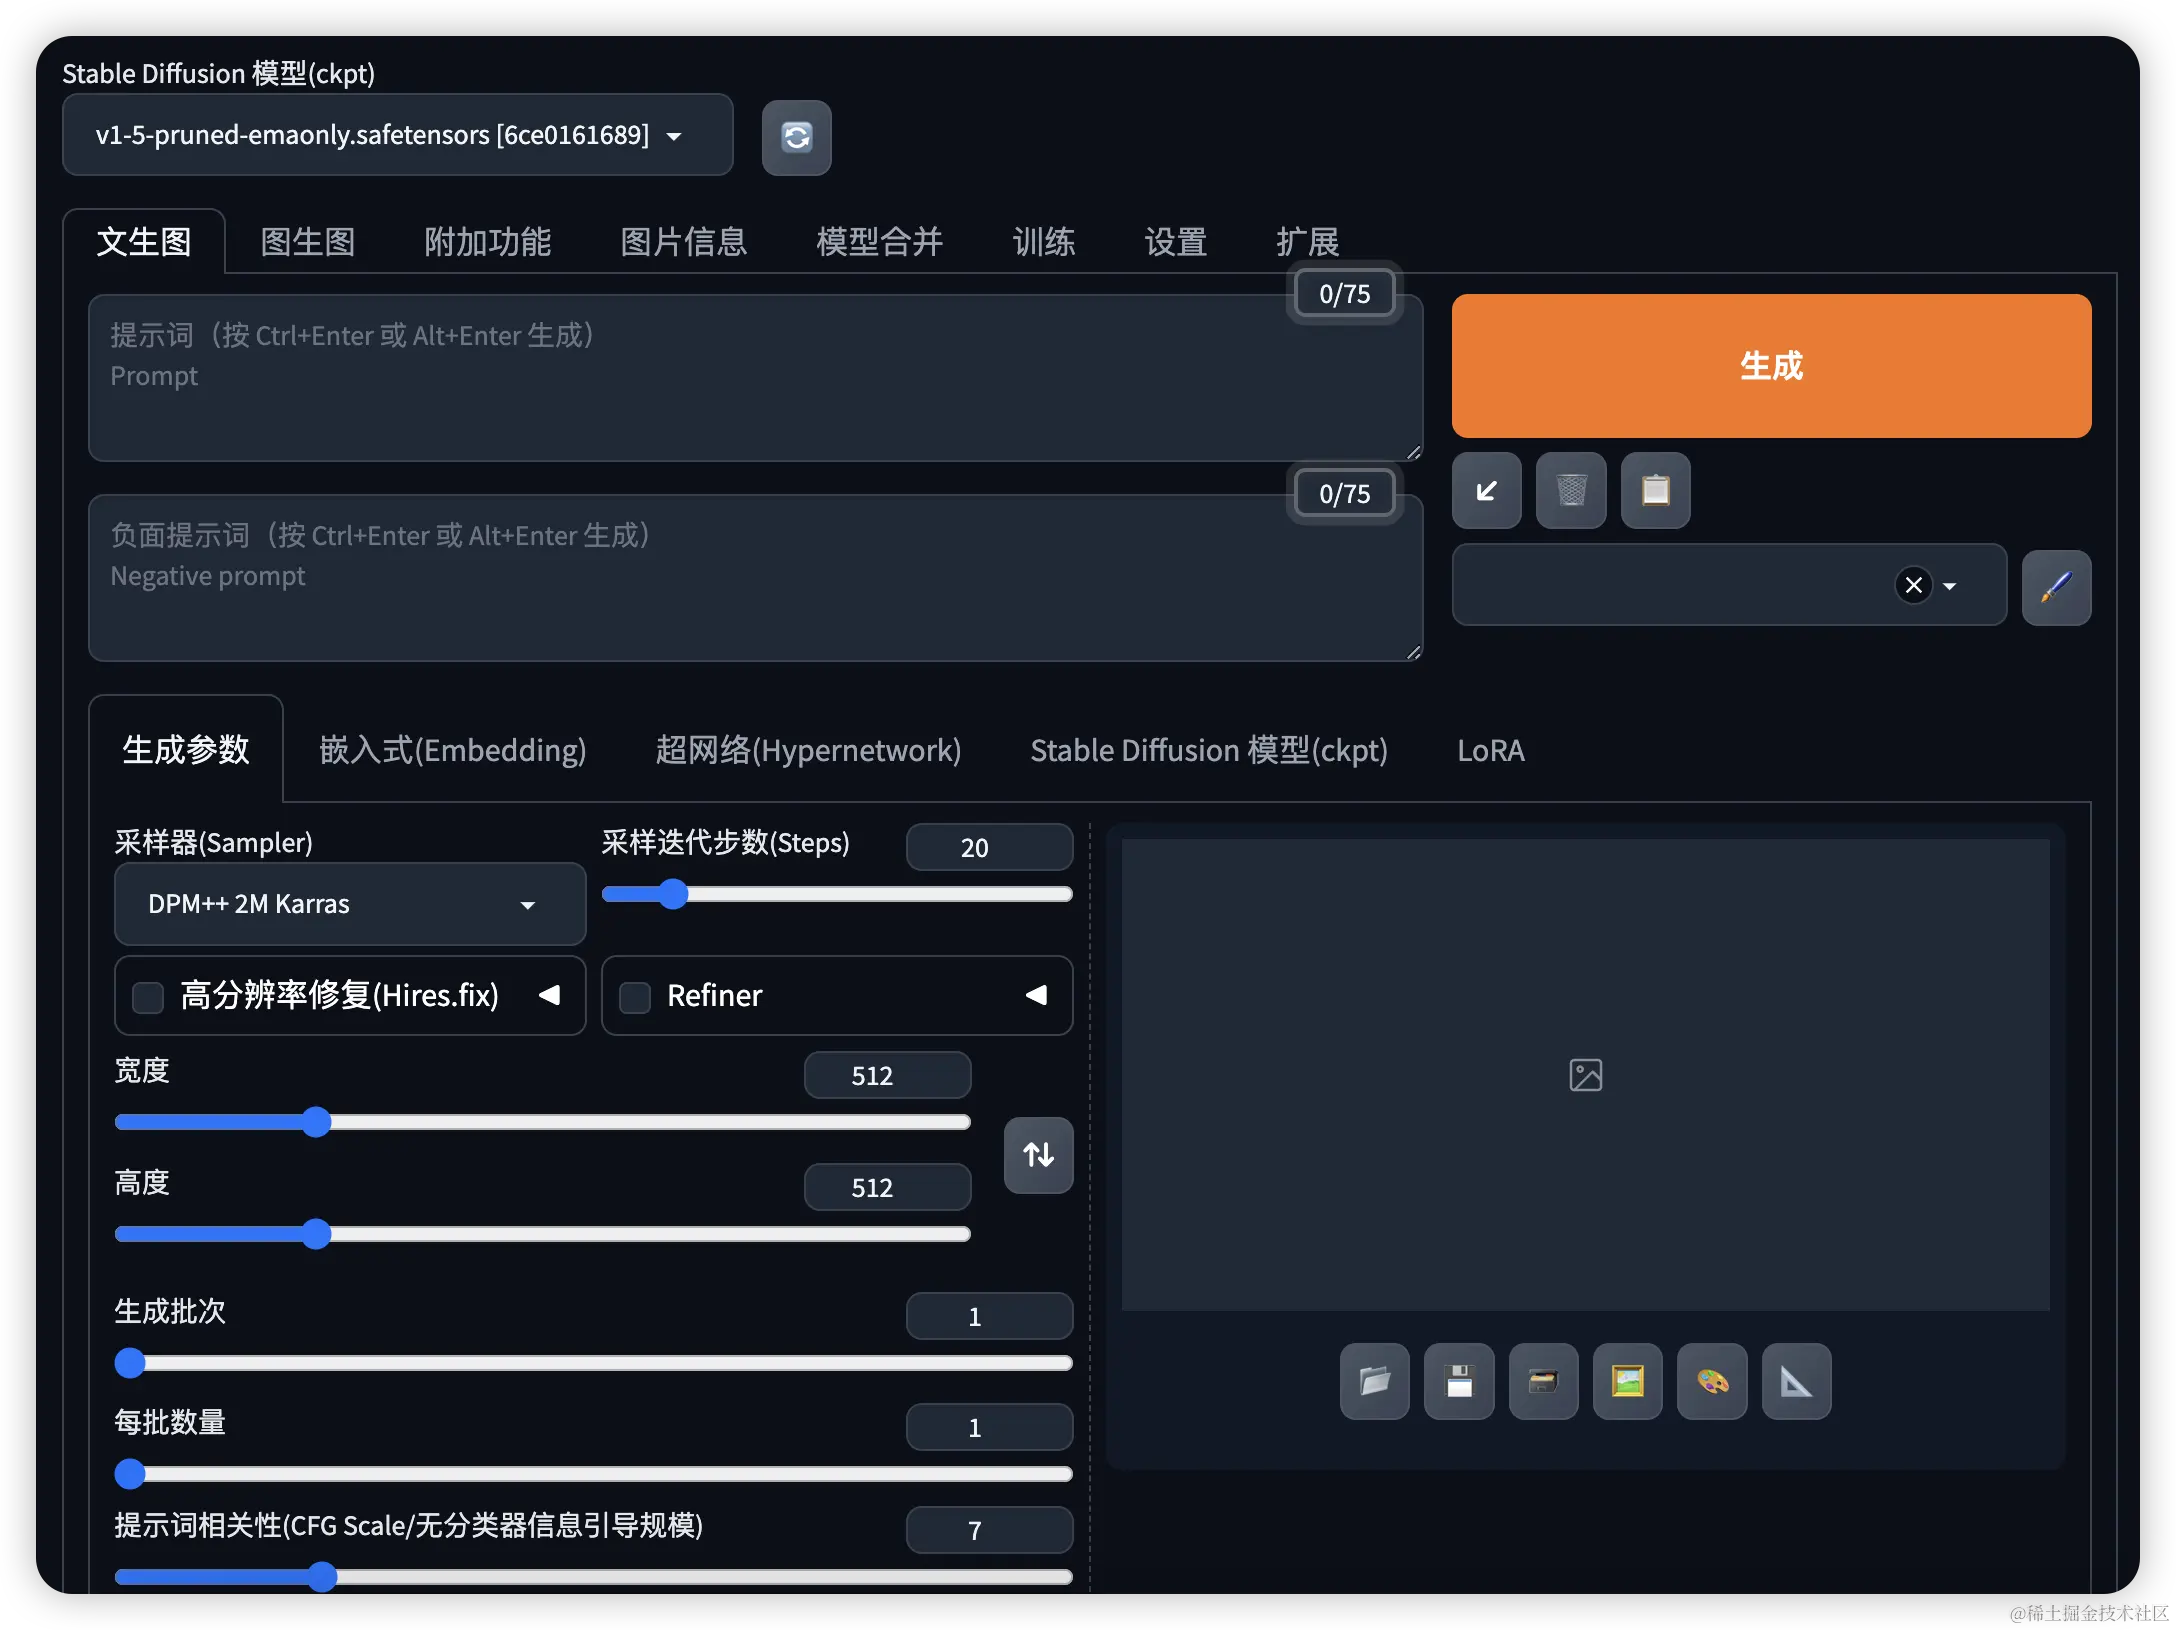Click the image placeholder icon in the preview
2176x1630 pixels.
pos(1585,1075)
